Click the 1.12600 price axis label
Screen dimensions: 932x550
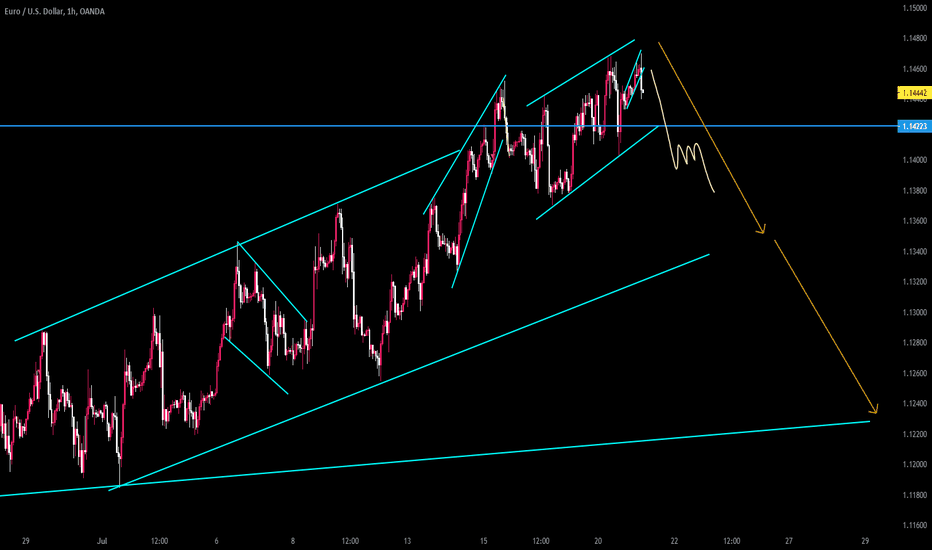point(914,373)
